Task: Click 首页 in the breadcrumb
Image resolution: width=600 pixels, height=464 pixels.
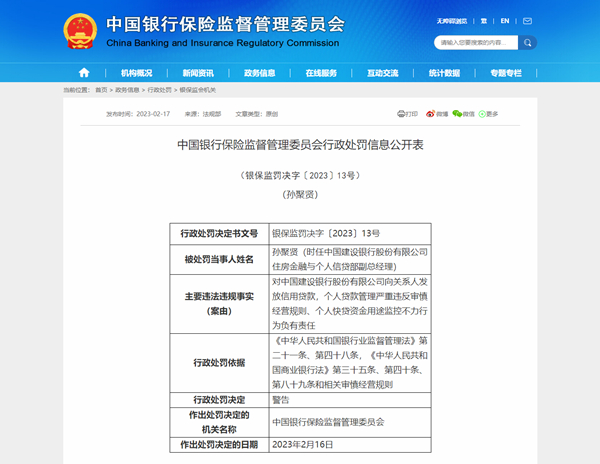Action: tap(101, 90)
